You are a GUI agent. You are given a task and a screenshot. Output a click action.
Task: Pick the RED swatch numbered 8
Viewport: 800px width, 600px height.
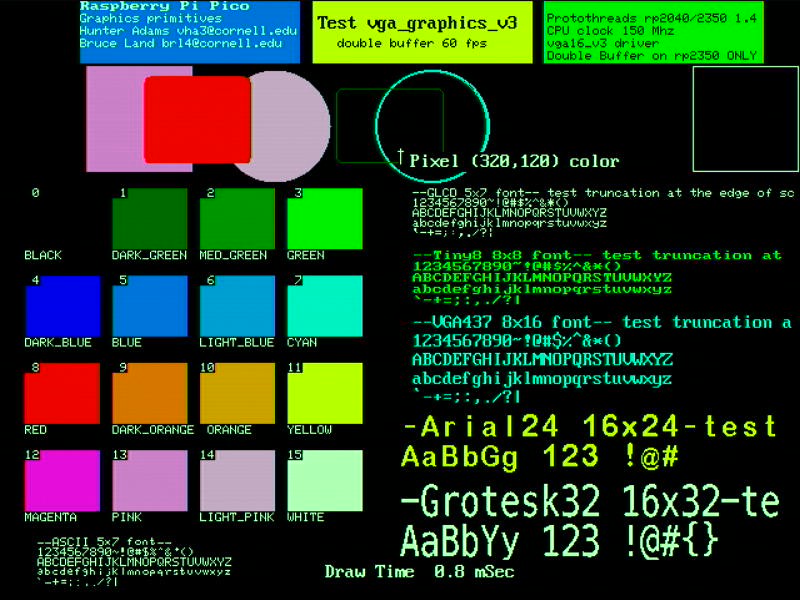(x=62, y=393)
